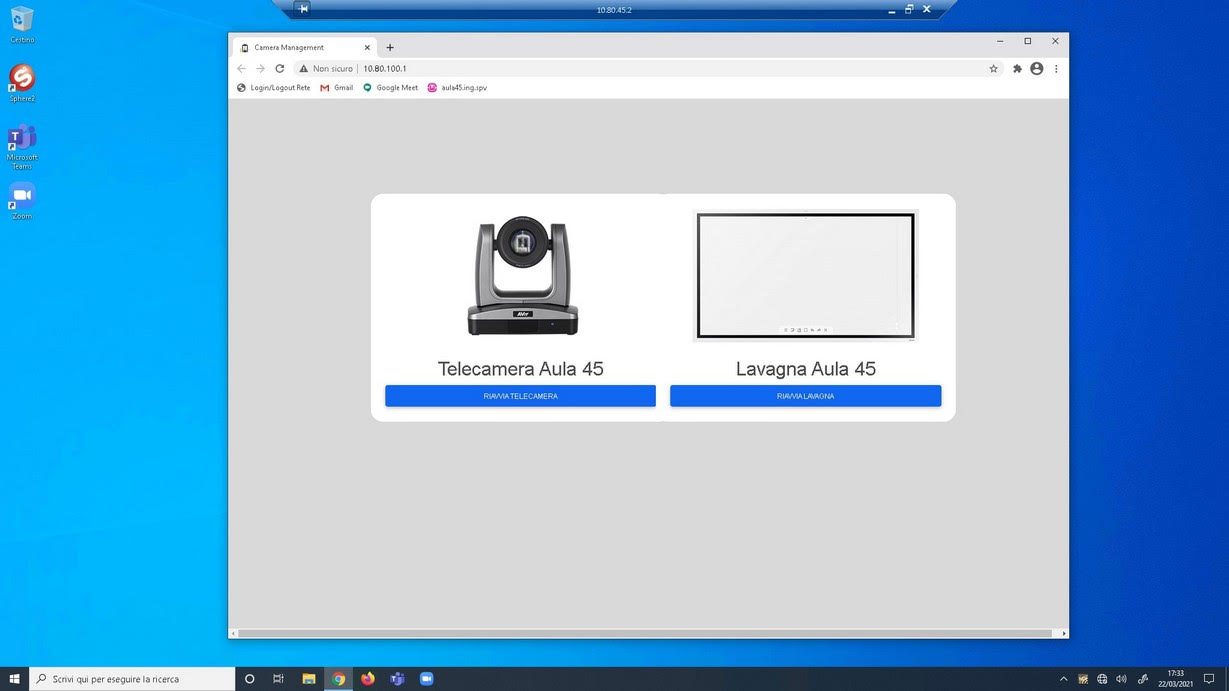Viewport: 1229px width, 691px height.
Task: Open the Login/Logout Rete bookmark
Action: tap(273, 88)
